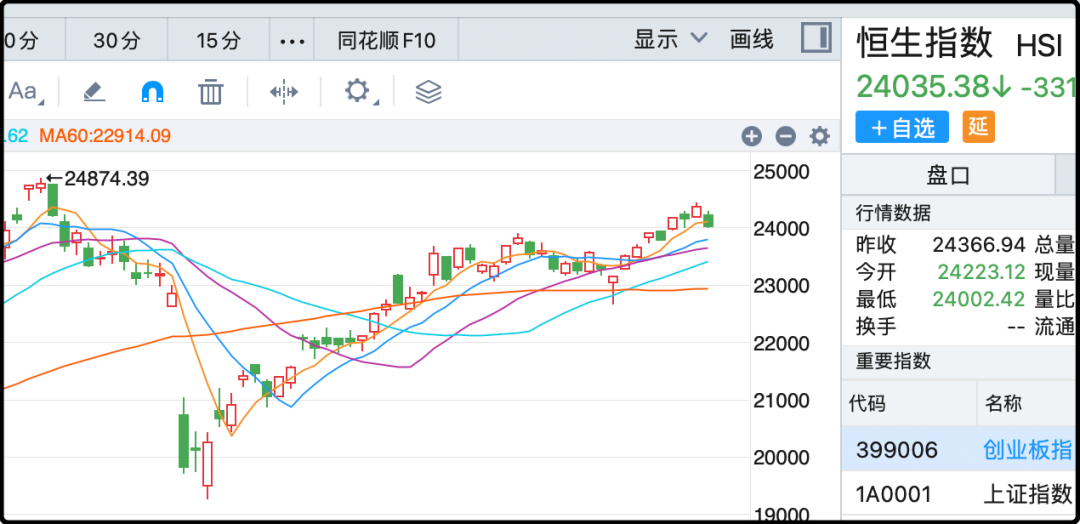Click the Aa text annotation tool
Viewport: 1080px width, 524px height.
coord(23,92)
